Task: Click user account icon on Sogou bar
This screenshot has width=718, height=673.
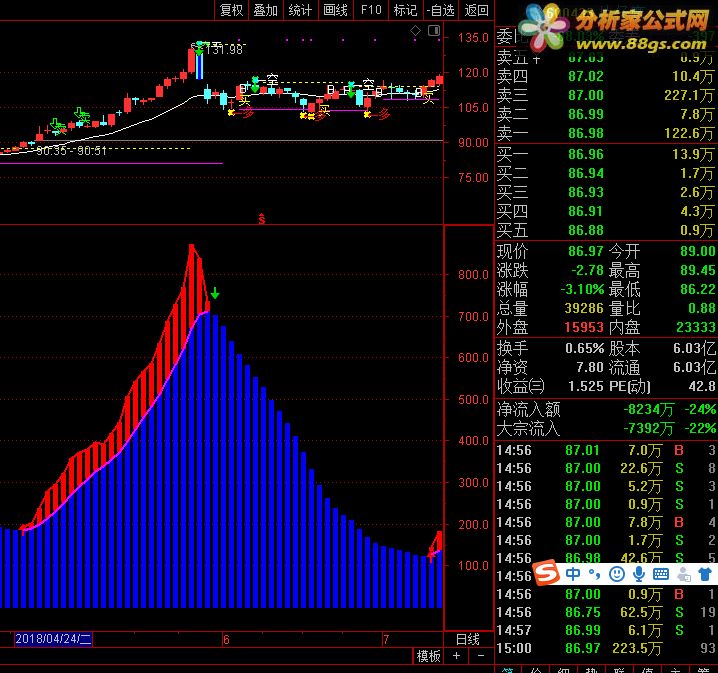Action: 684,574
